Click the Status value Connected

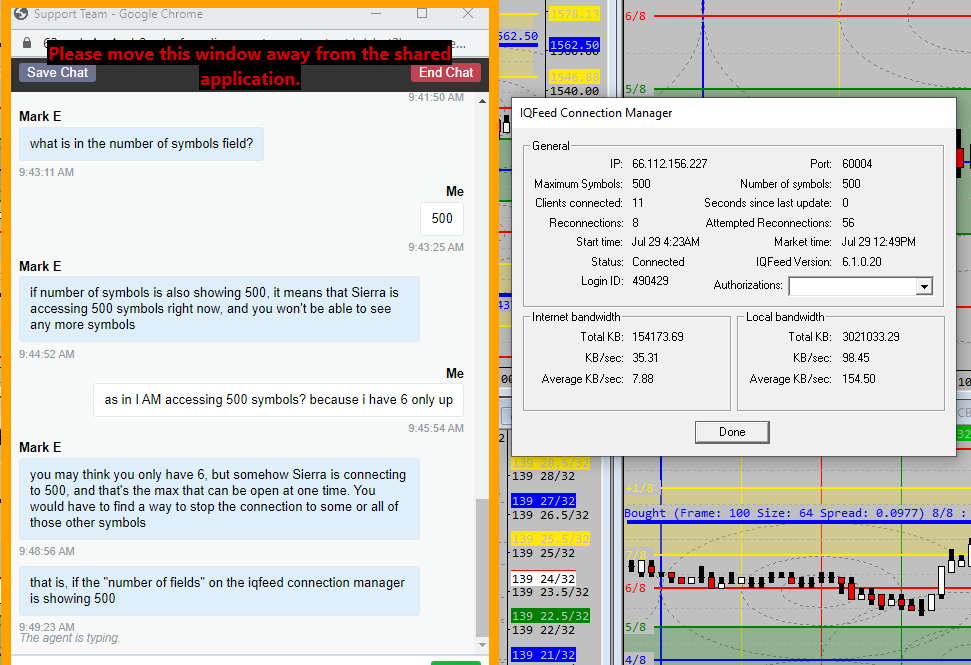point(658,261)
